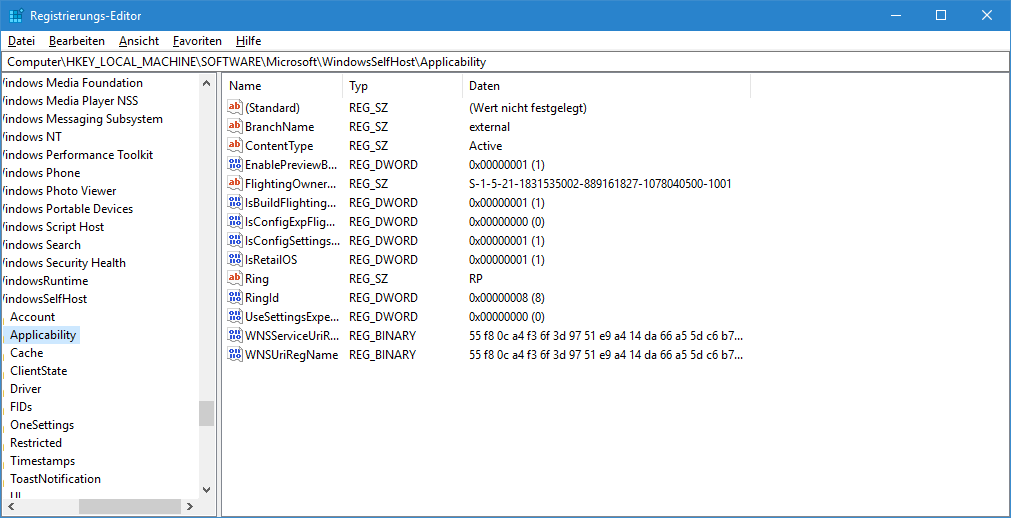Click the EnablePreviewB... DWORD icon
This screenshot has height=518, width=1011.
tap(235, 164)
